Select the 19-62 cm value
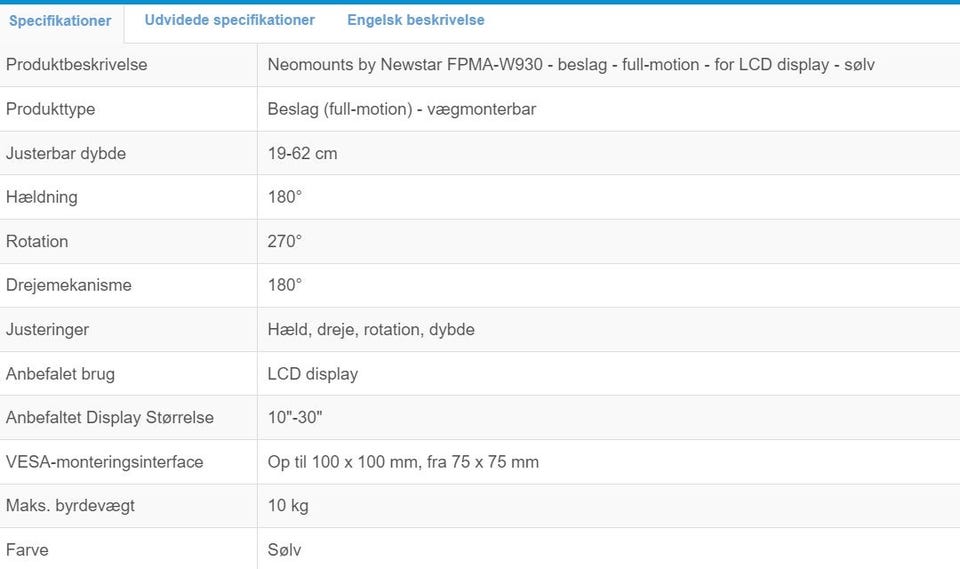Image resolution: width=960 pixels, height=569 pixels. coord(303,153)
